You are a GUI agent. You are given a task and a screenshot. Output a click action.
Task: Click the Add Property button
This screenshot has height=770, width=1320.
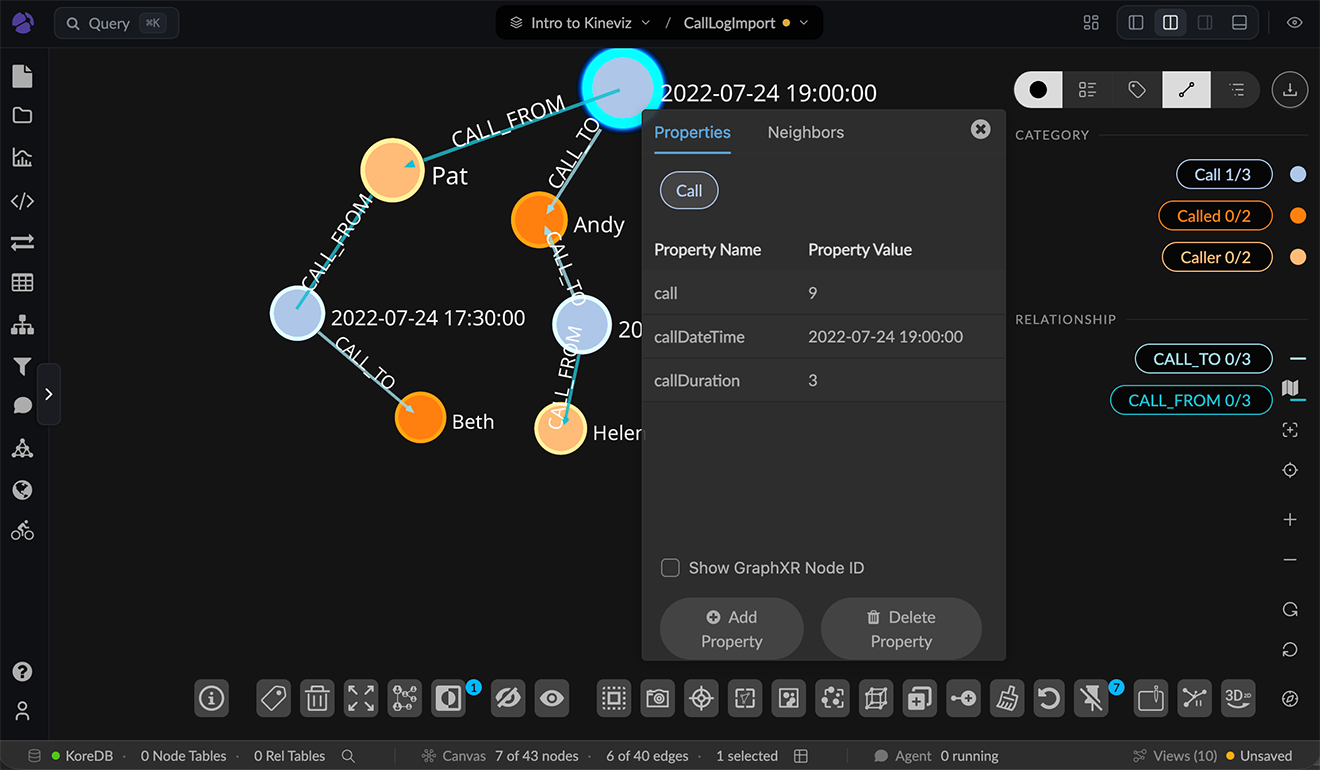[x=732, y=629]
